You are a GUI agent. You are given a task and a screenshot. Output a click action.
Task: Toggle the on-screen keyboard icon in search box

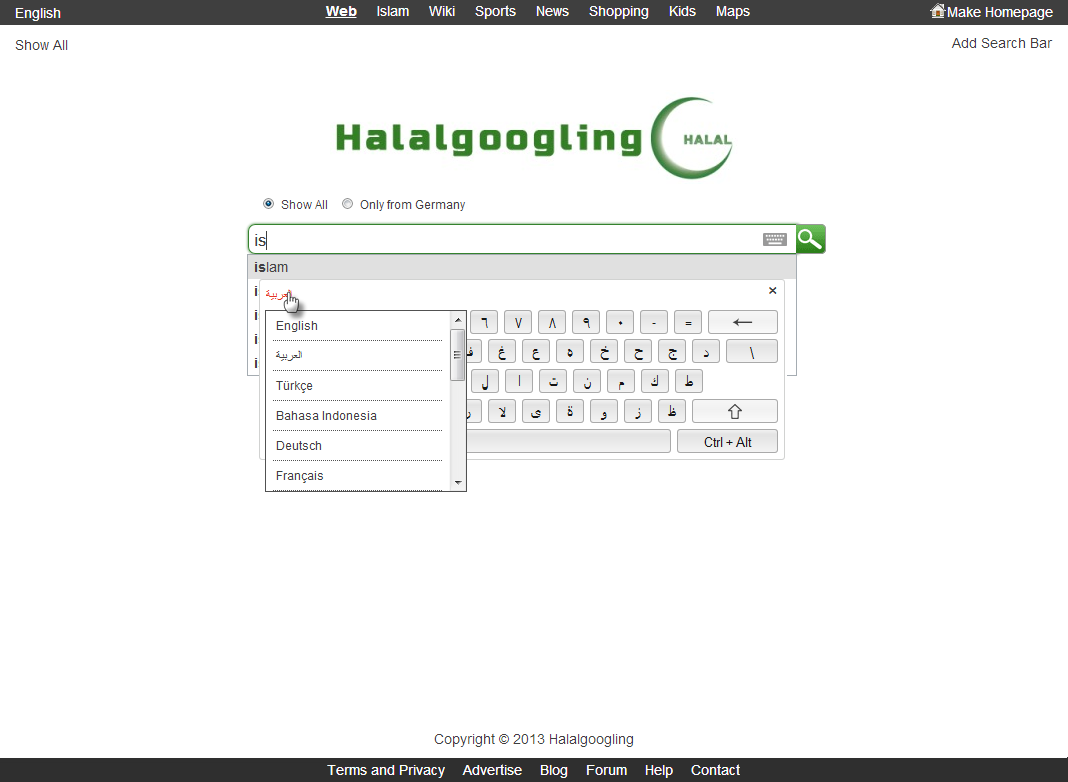pyautogui.click(x=774, y=239)
